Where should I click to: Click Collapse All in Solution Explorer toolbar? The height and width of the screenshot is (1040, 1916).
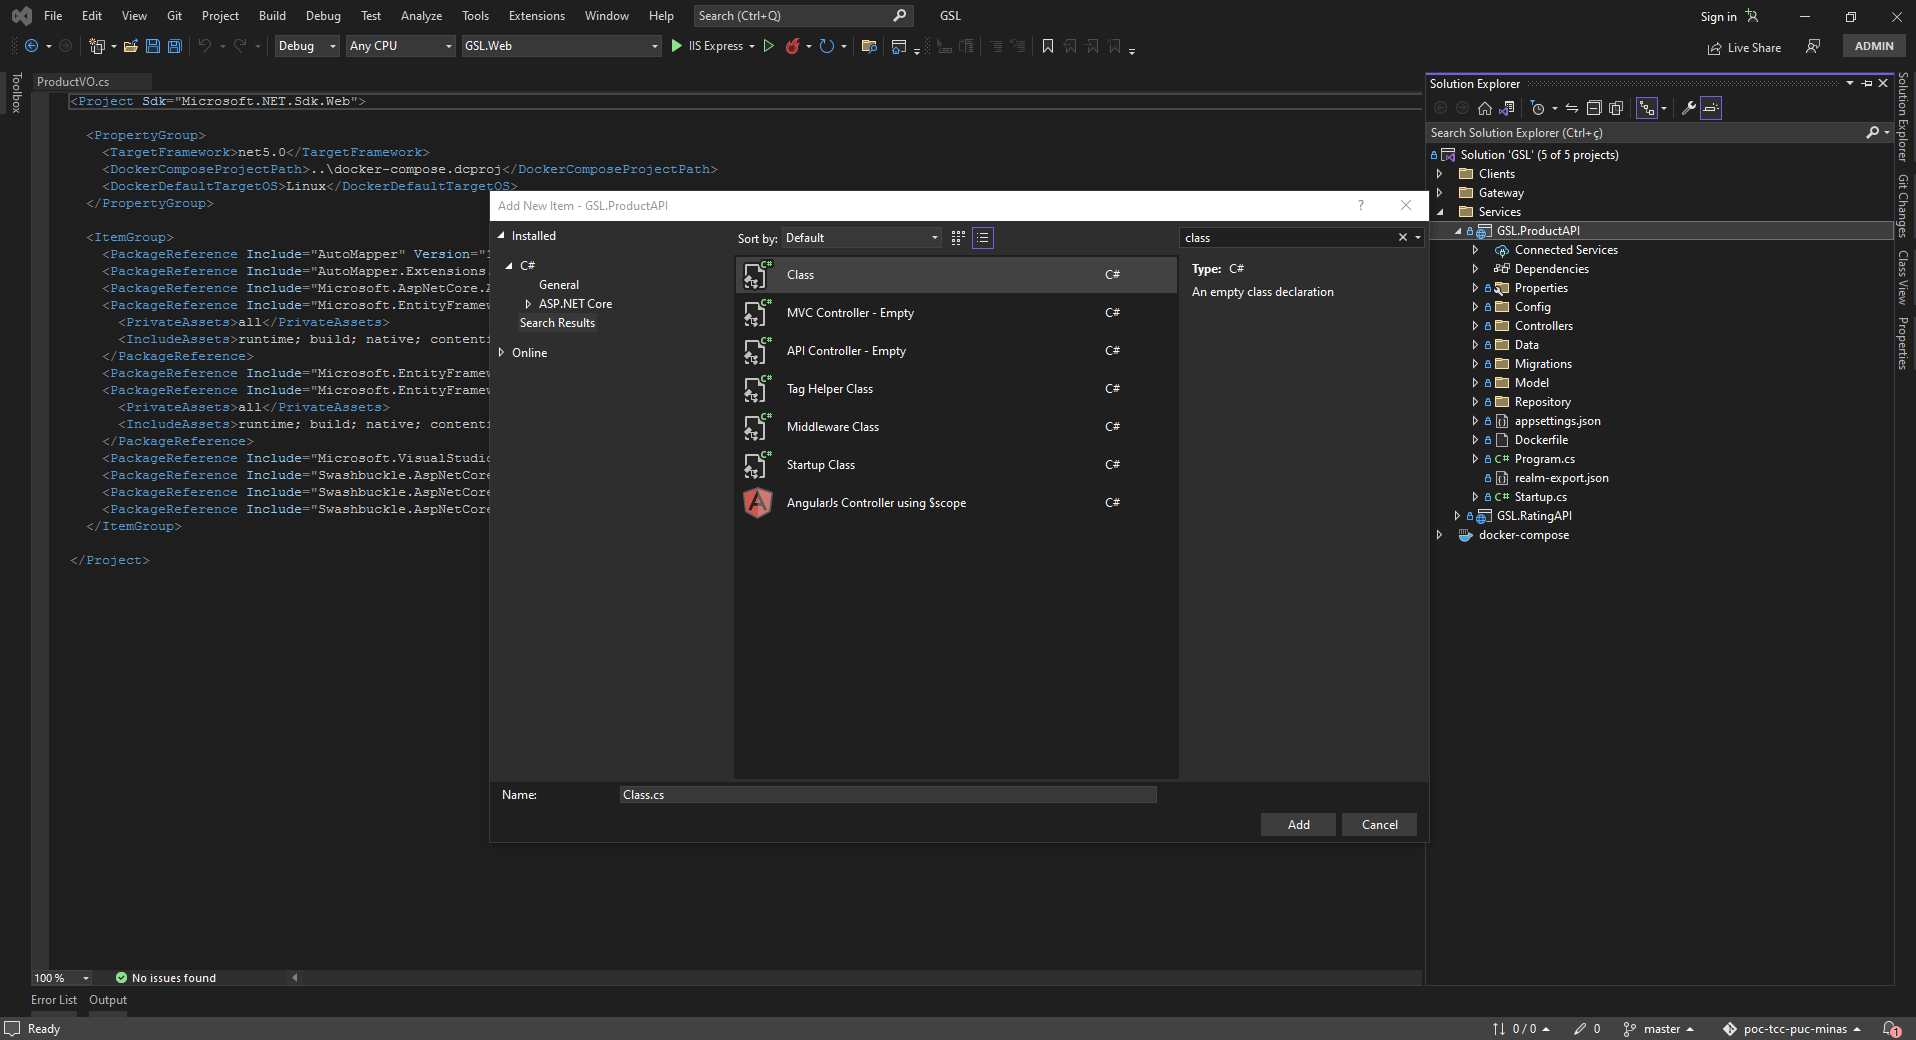pos(1594,108)
